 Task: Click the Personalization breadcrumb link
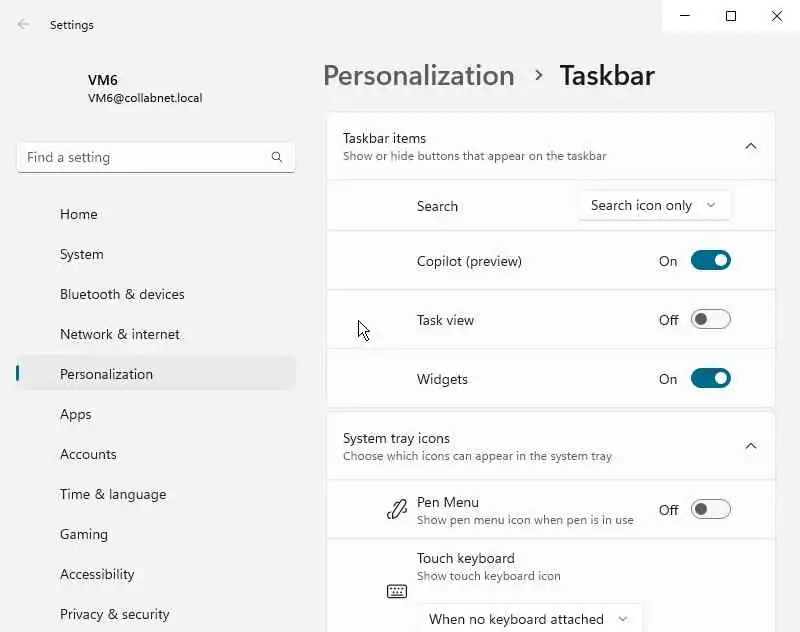point(418,76)
